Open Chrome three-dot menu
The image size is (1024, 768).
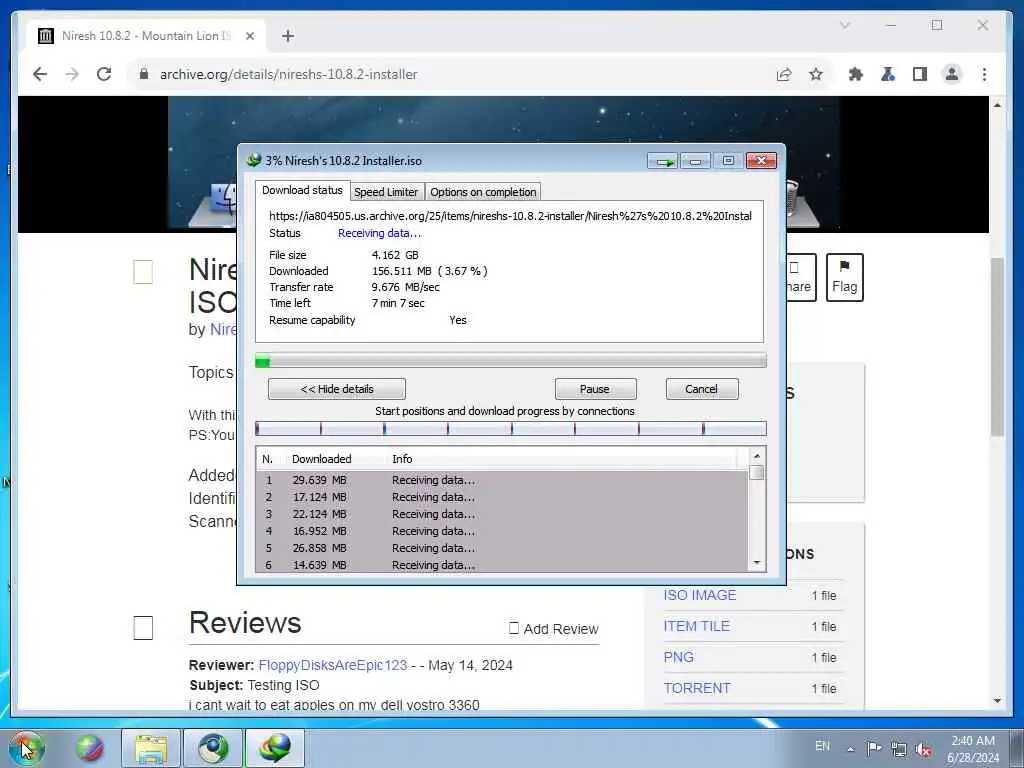click(984, 74)
